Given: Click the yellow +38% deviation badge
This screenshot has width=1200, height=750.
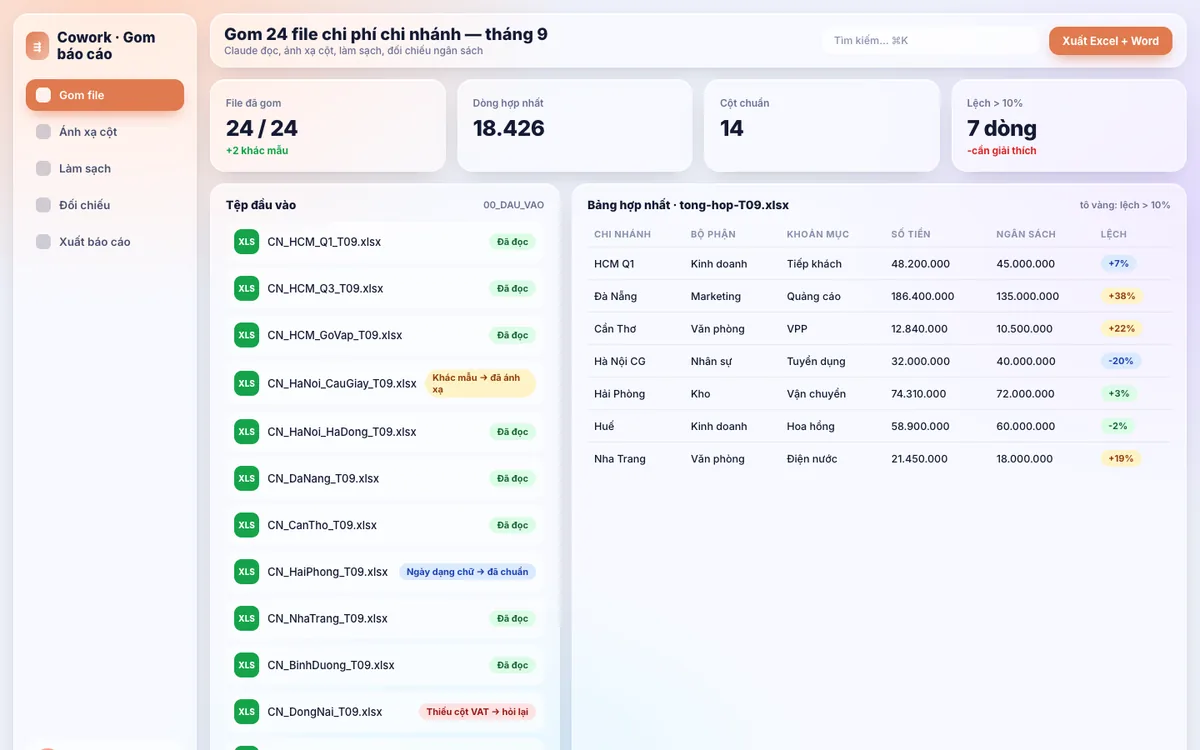Looking at the screenshot, I should (x=1121, y=296).
